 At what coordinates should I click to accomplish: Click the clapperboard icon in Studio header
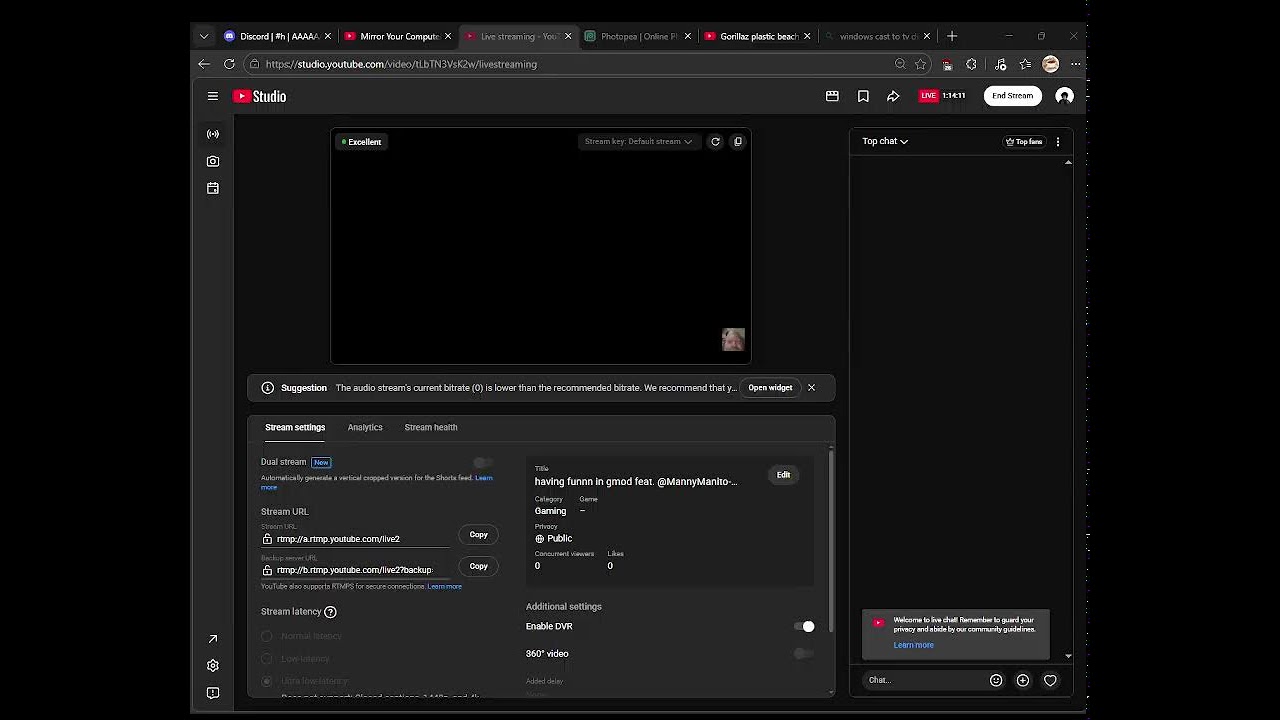pyautogui.click(x=832, y=96)
